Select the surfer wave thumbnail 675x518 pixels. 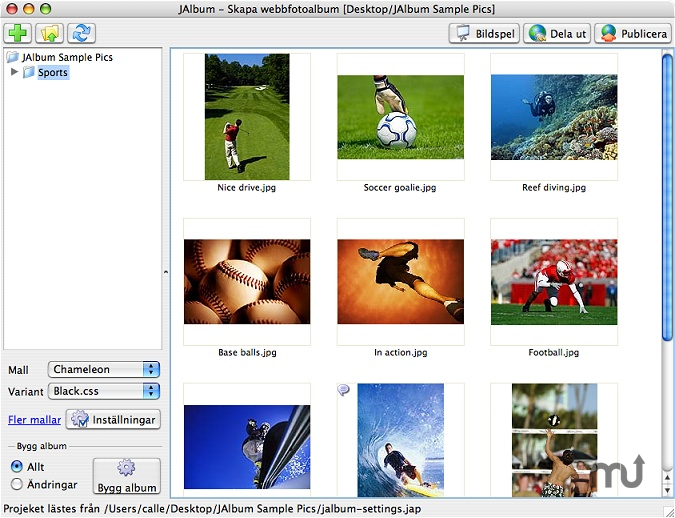point(400,440)
